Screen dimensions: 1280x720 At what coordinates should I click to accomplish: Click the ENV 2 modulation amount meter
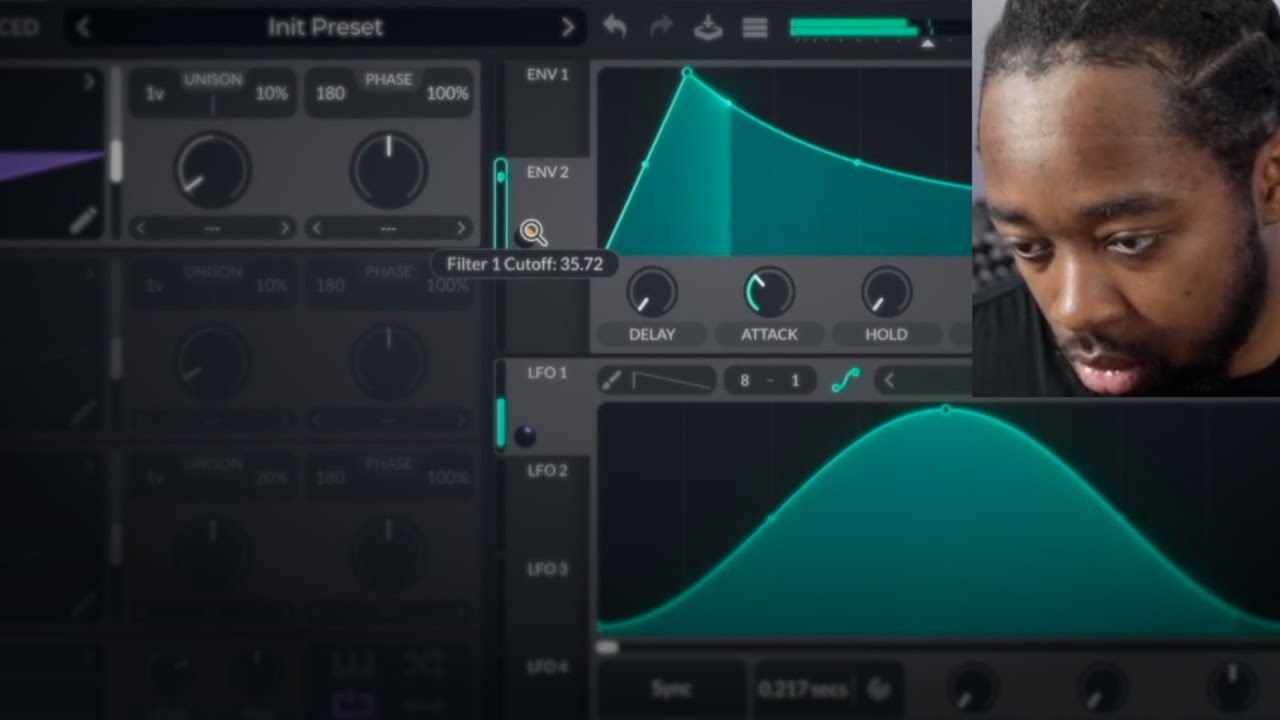click(x=501, y=204)
